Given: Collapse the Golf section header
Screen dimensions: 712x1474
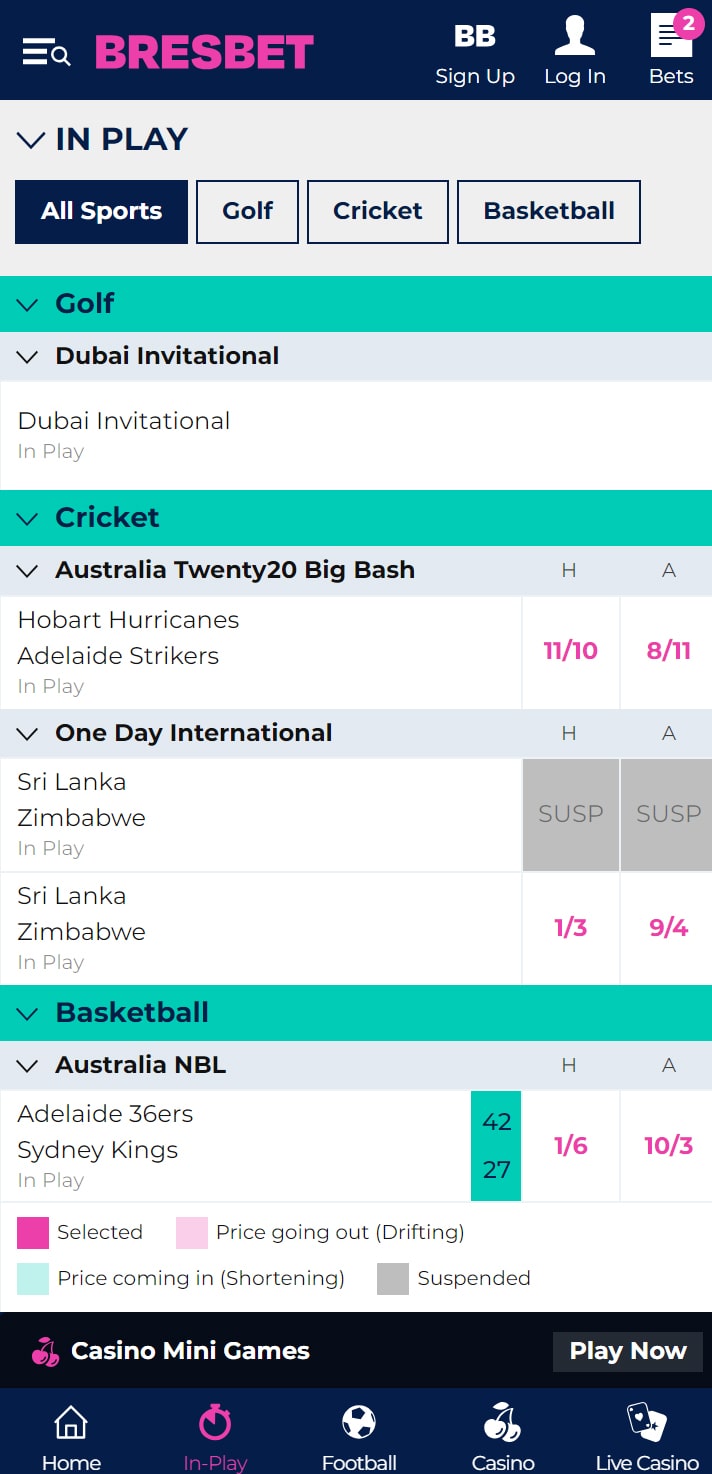Looking at the screenshot, I should point(356,304).
